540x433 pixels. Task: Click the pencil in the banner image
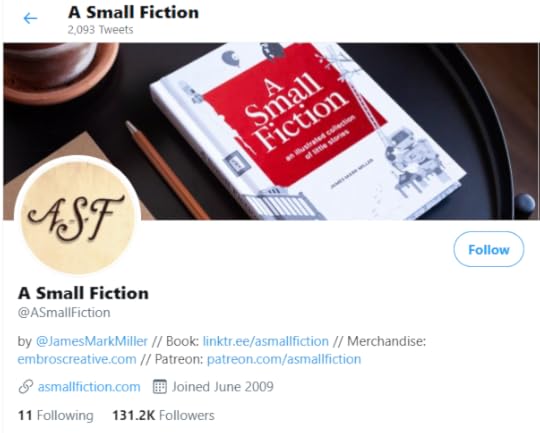pos(167,170)
